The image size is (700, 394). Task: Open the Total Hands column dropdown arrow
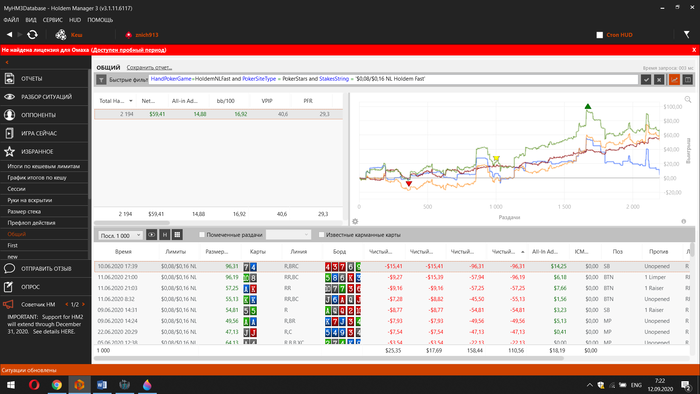tap(131, 101)
